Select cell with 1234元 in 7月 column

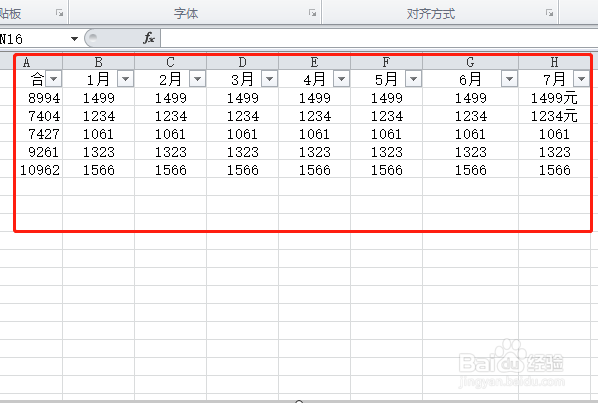(x=555, y=116)
